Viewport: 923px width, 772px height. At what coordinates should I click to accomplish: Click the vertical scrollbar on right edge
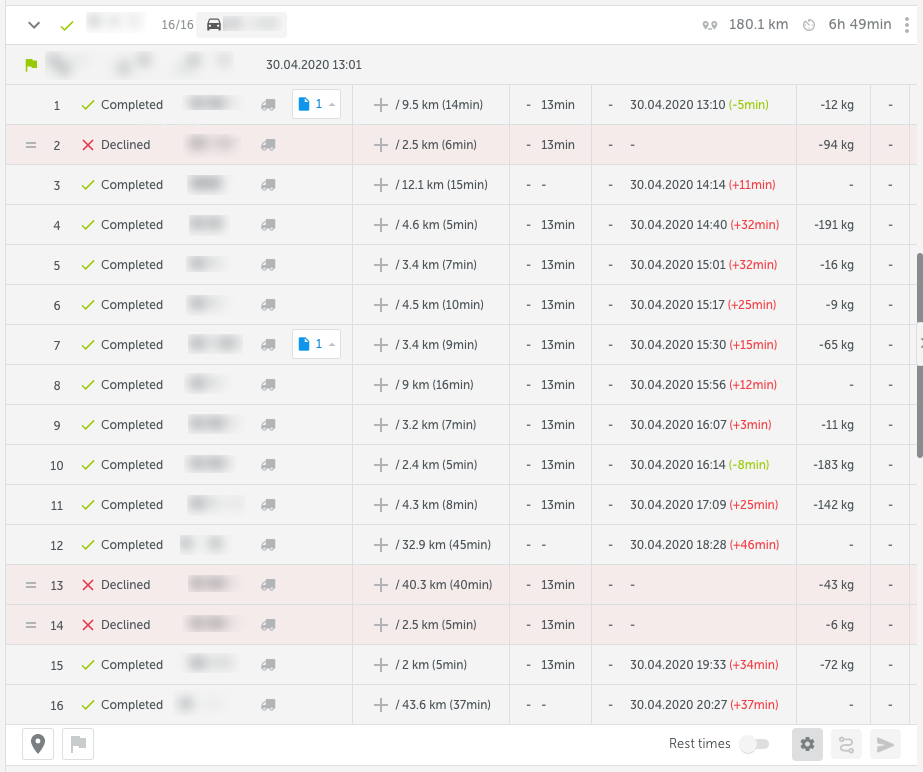tap(919, 350)
